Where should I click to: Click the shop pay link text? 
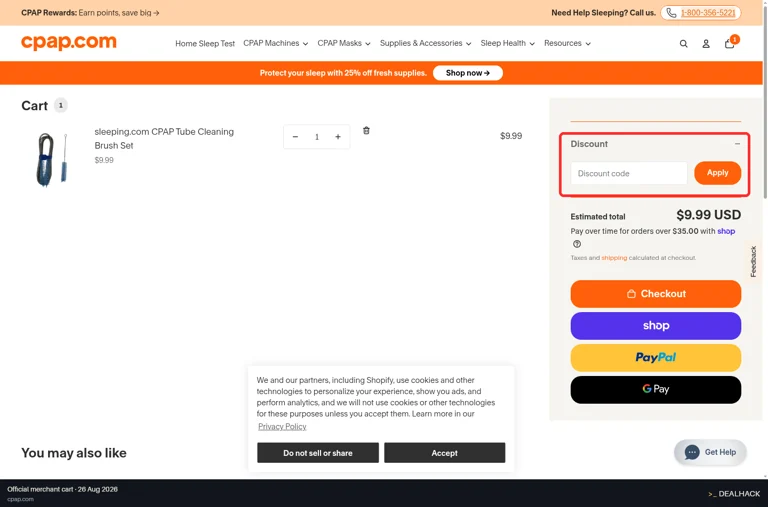point(726,231)
